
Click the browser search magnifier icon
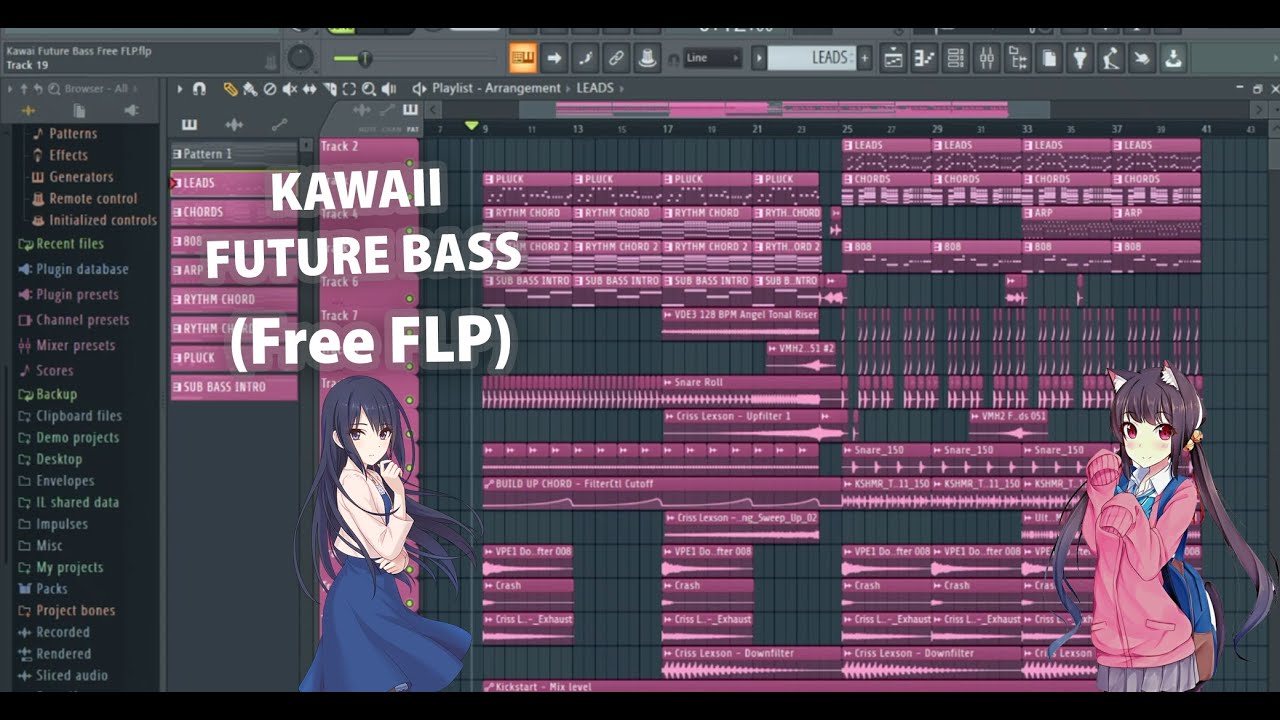[53, 89]
